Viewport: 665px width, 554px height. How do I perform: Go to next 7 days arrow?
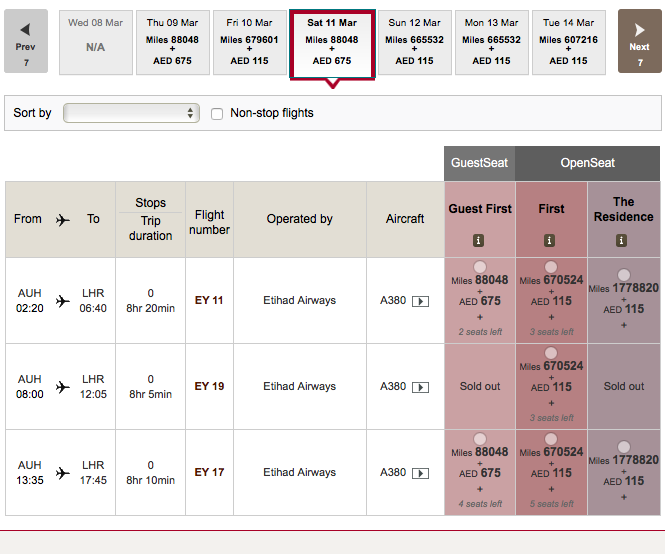pyautogui.click(x=639, y=41)
